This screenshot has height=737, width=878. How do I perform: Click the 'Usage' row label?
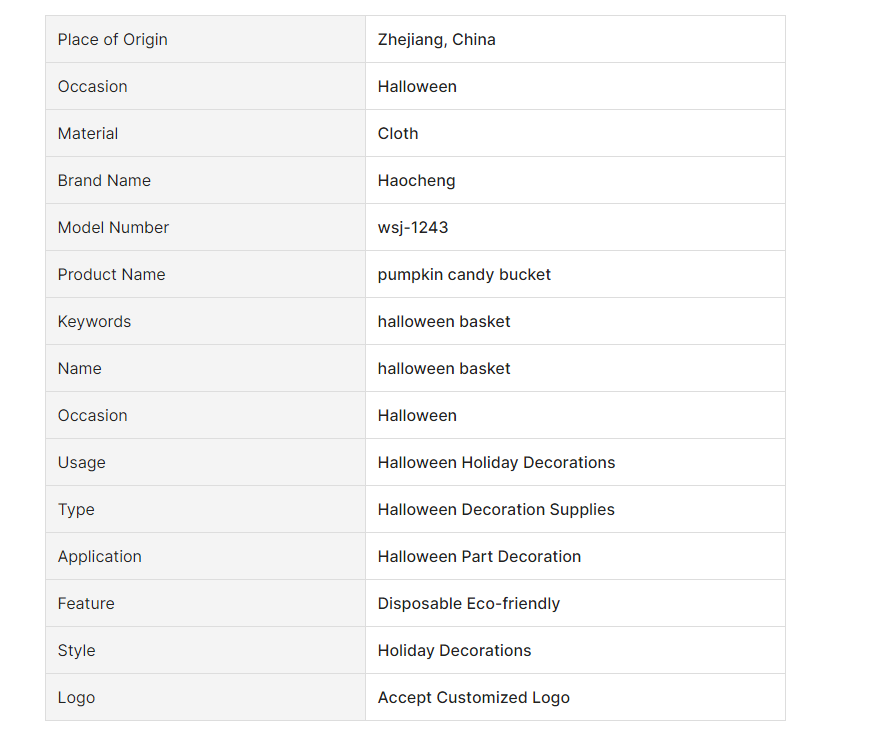[x=81, y=463]
